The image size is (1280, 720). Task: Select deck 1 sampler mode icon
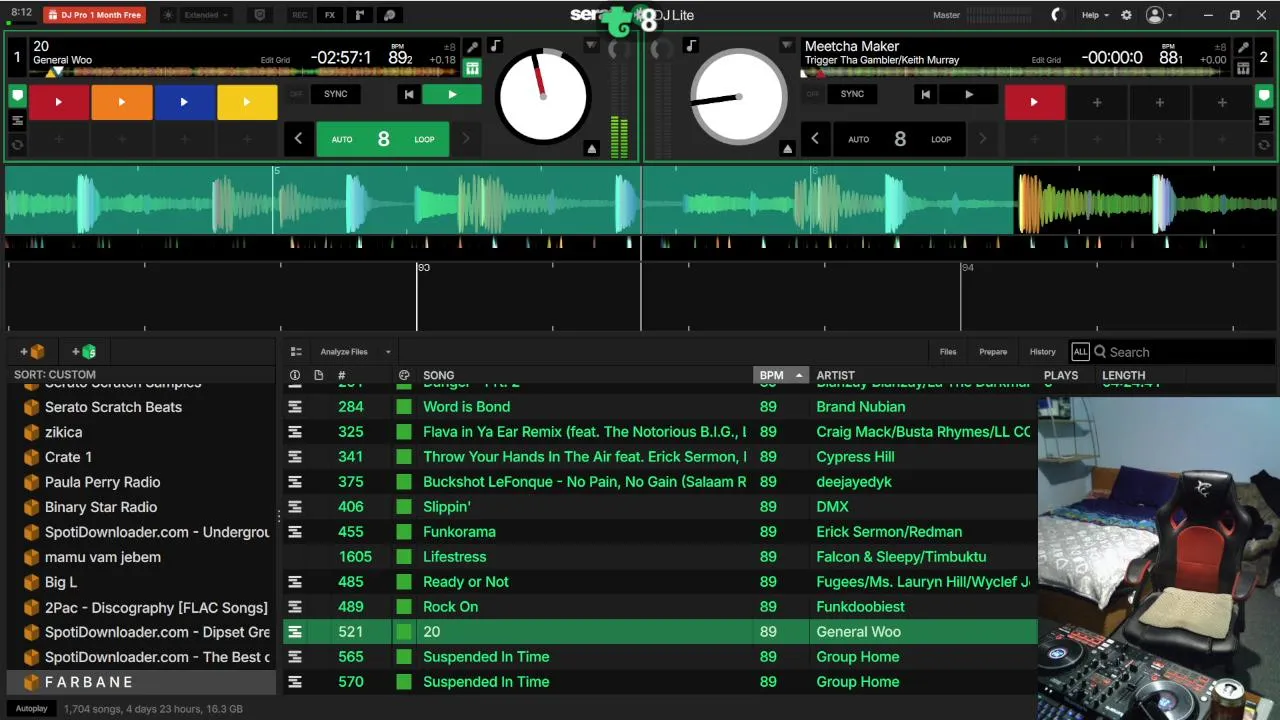(17, 145)
